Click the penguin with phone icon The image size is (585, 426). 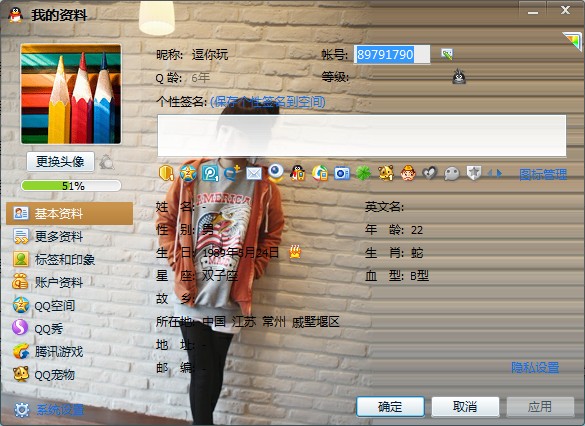tap(298, 173)
